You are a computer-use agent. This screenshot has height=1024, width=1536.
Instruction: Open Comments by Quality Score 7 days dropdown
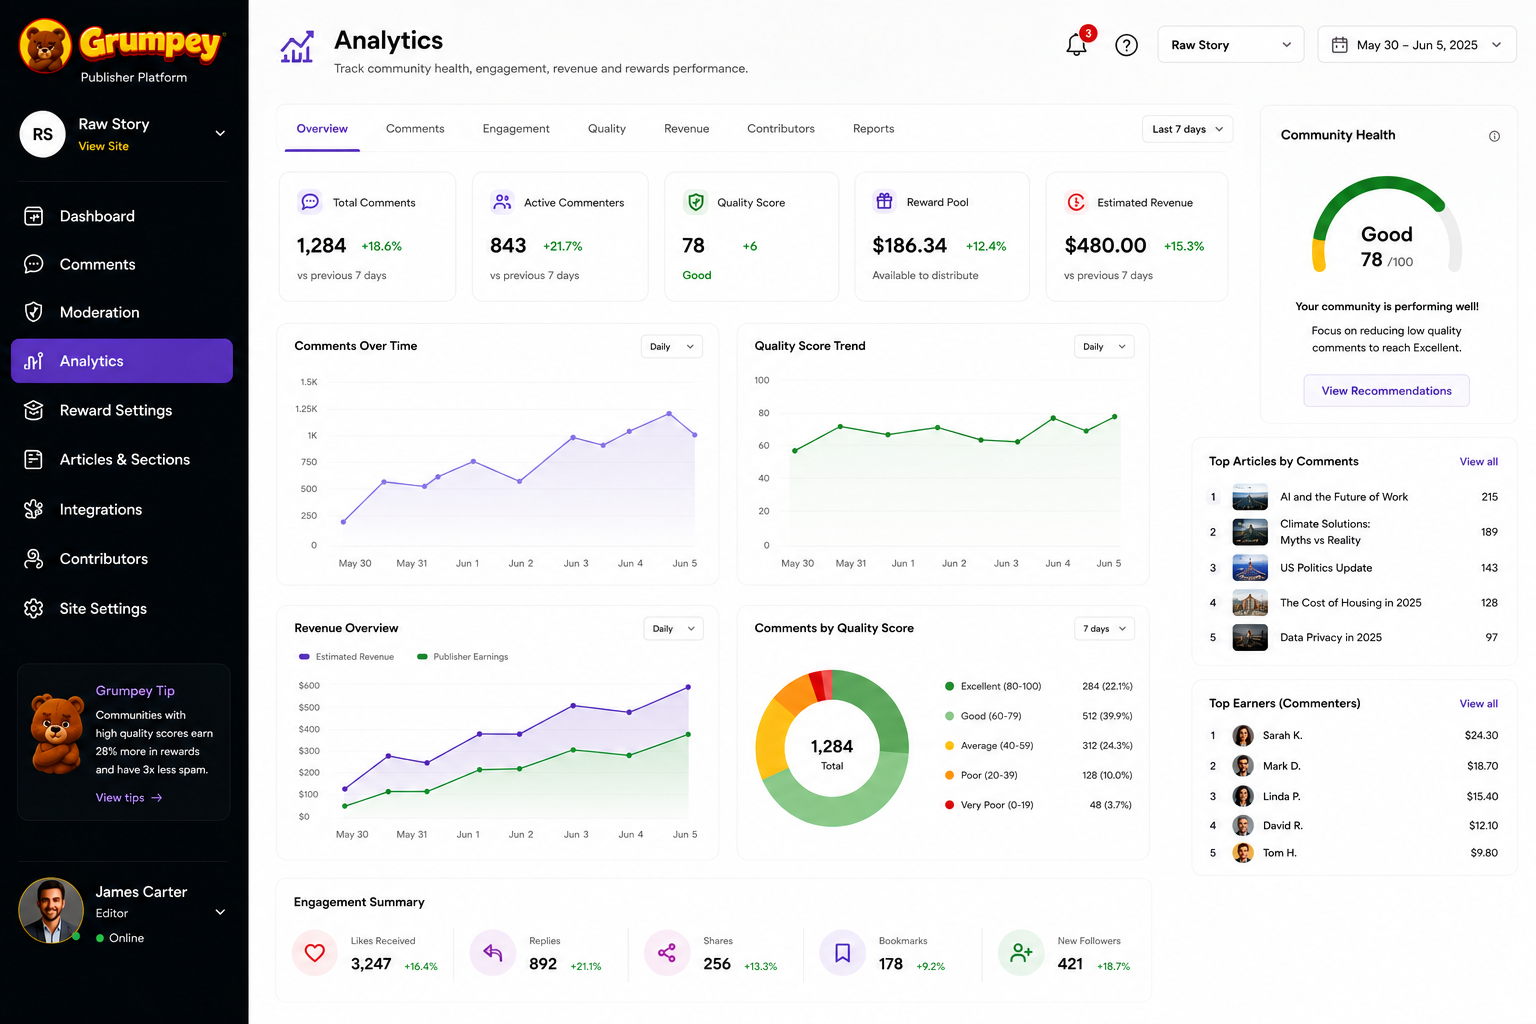(x=1104, y=629)
